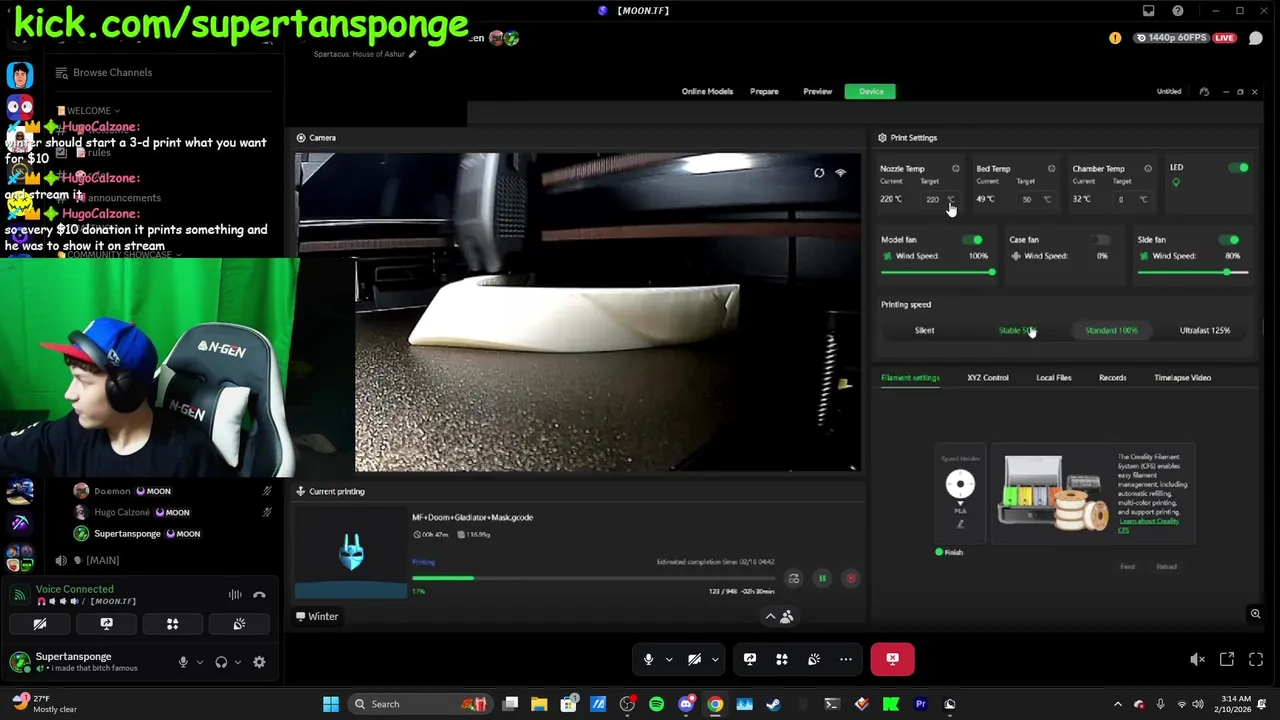Expand input device arrow beside user mic
The width and height of the screenshot is (1280, 720).
tap(199, 662)
